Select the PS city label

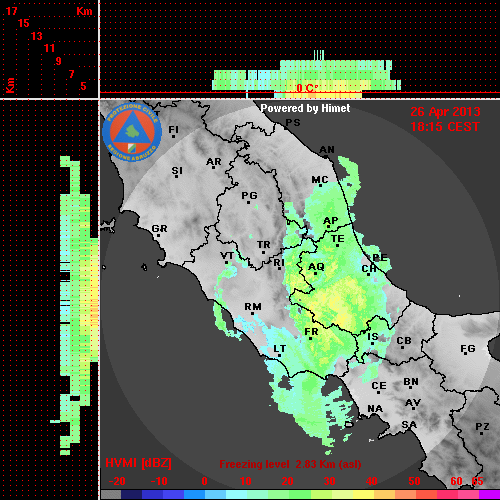click(x=293, y=123)
